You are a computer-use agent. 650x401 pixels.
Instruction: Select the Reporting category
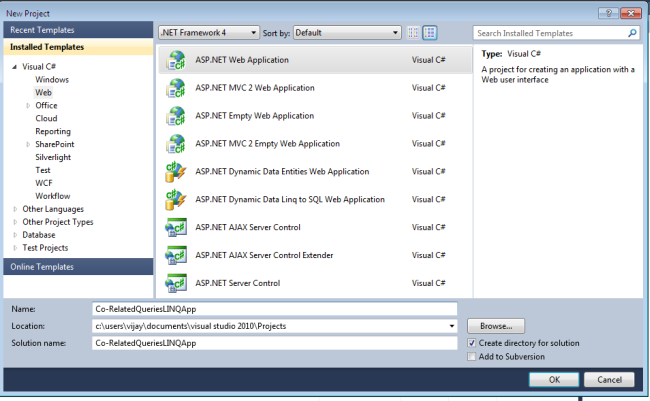pos(53,131)
